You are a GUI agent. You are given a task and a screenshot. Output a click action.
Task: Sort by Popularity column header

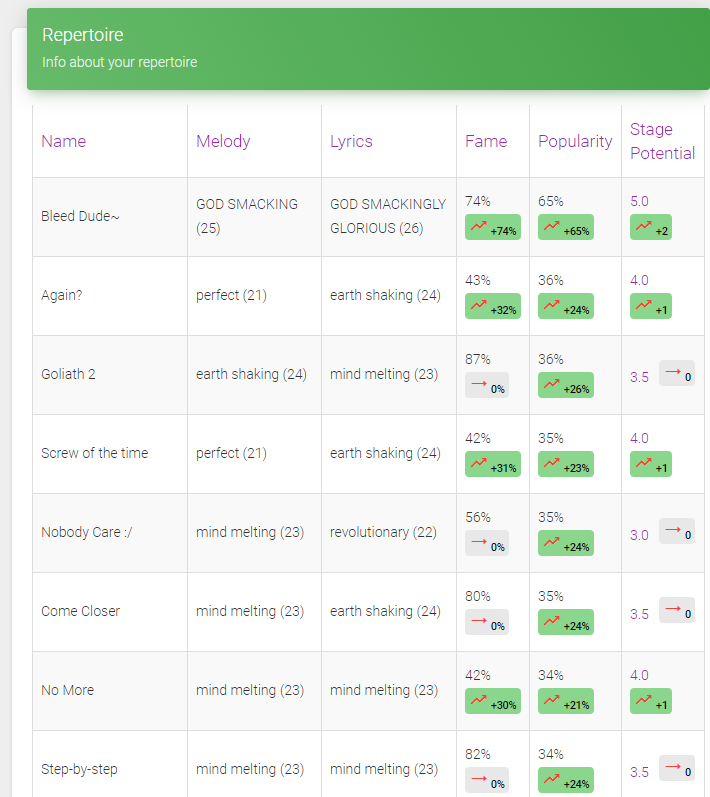click(x=575, y=141)
